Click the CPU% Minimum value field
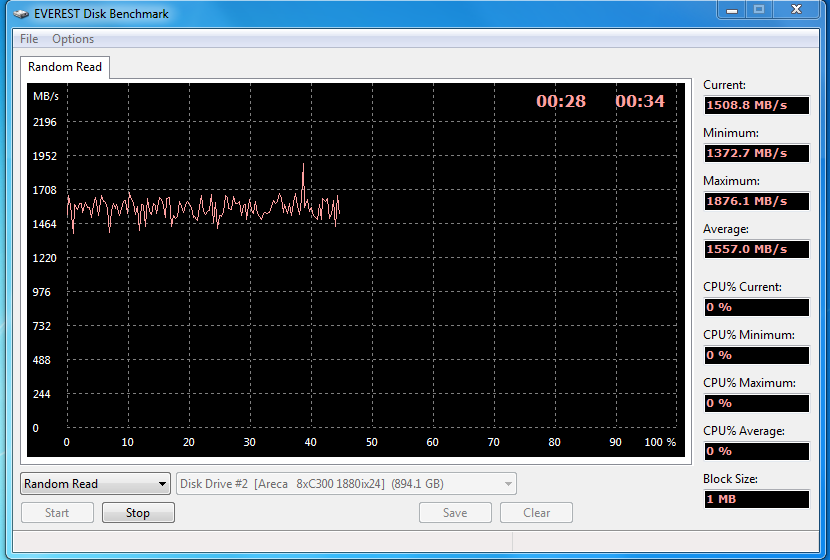The height and width of the screenshot is (560, 830). [756, 355]
